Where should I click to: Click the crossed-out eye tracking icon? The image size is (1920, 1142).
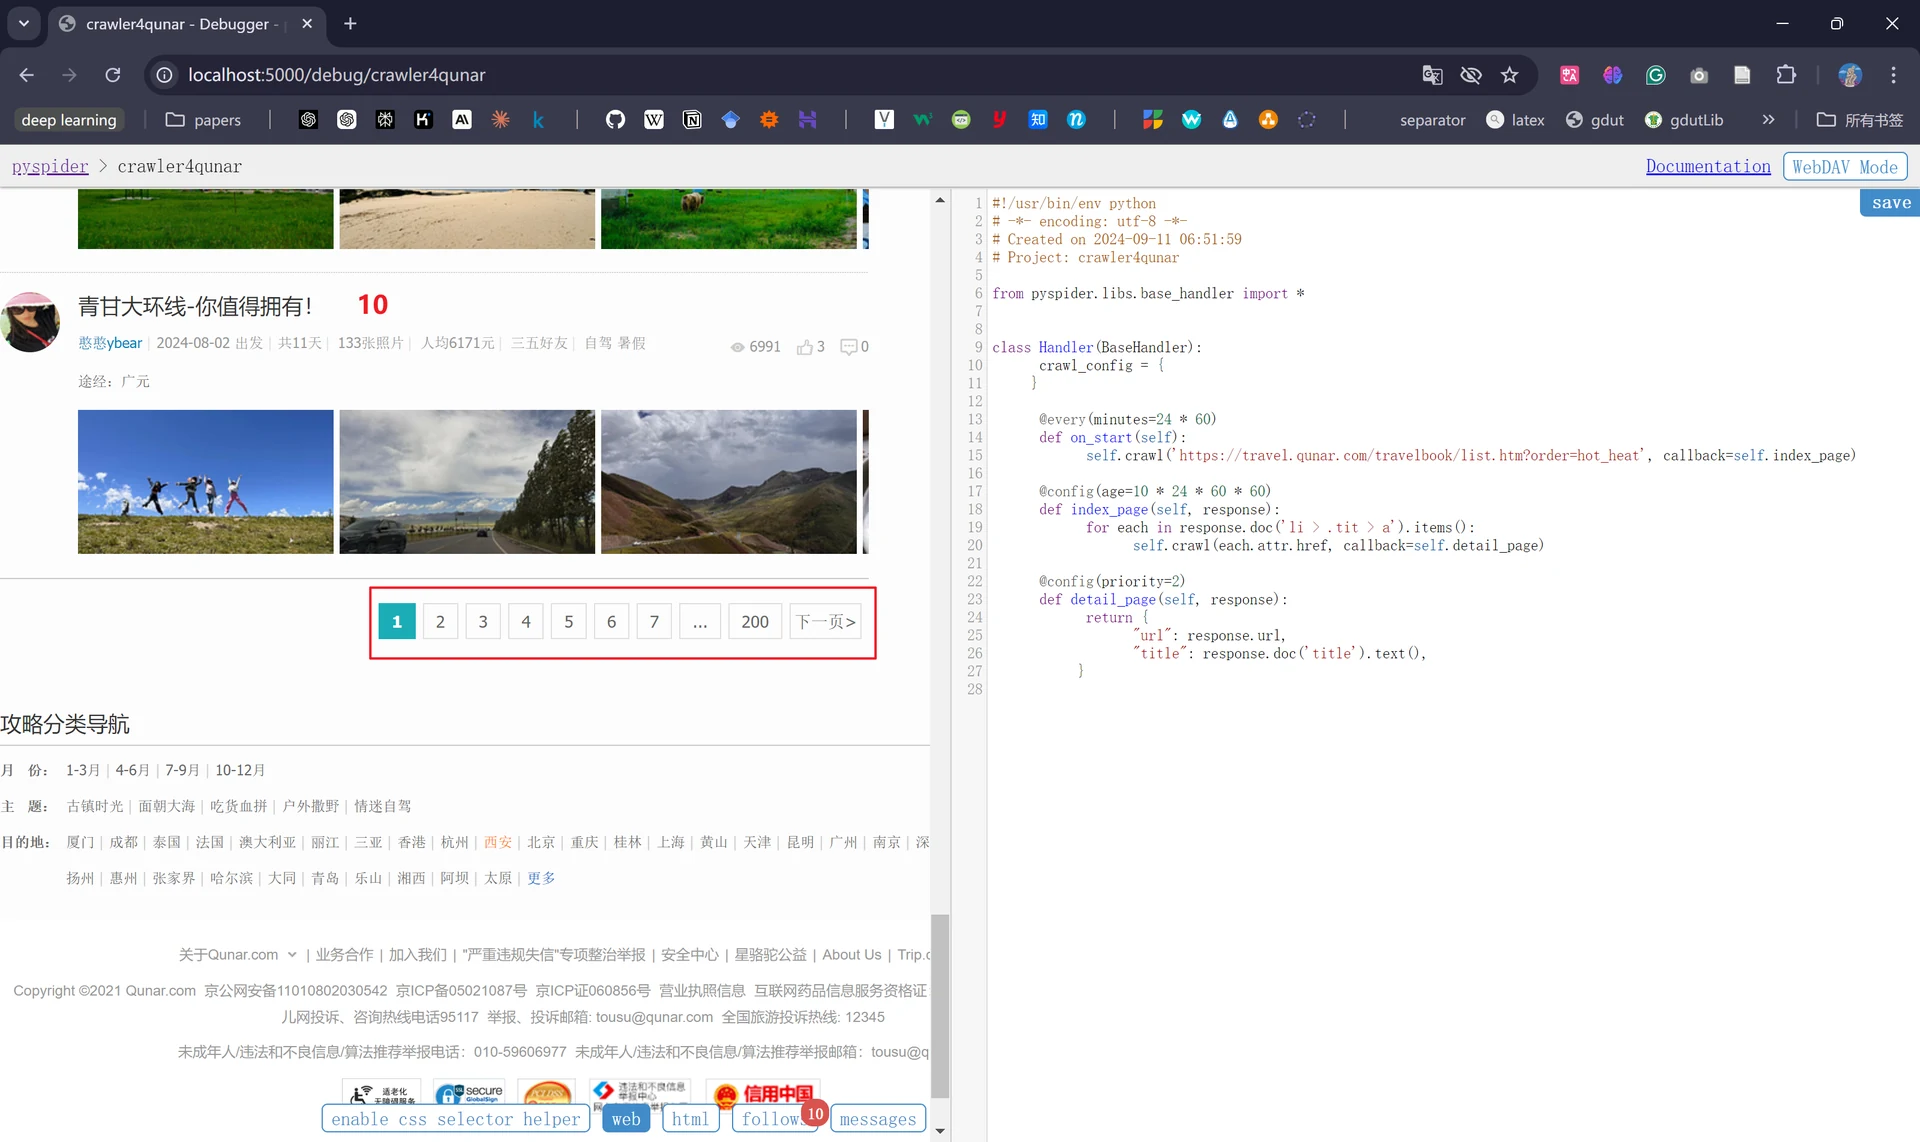click(x=1470, y=75)
